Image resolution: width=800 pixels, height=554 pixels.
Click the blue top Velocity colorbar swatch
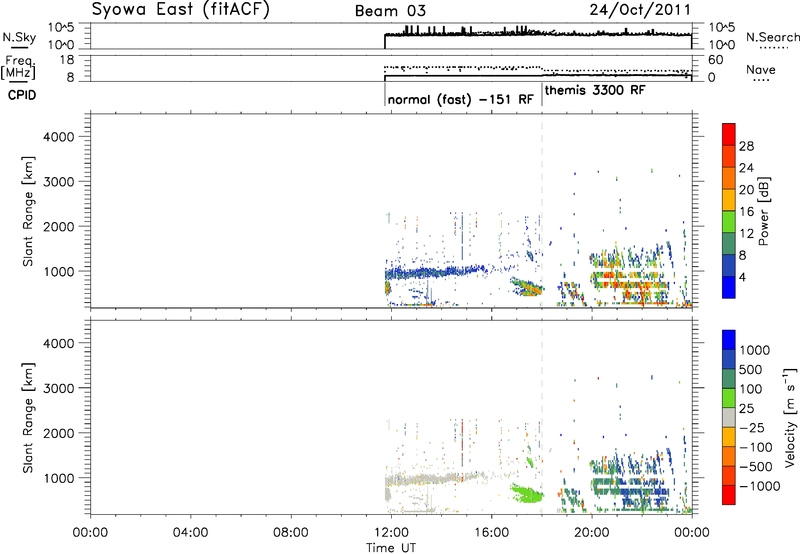pos(729,340)
